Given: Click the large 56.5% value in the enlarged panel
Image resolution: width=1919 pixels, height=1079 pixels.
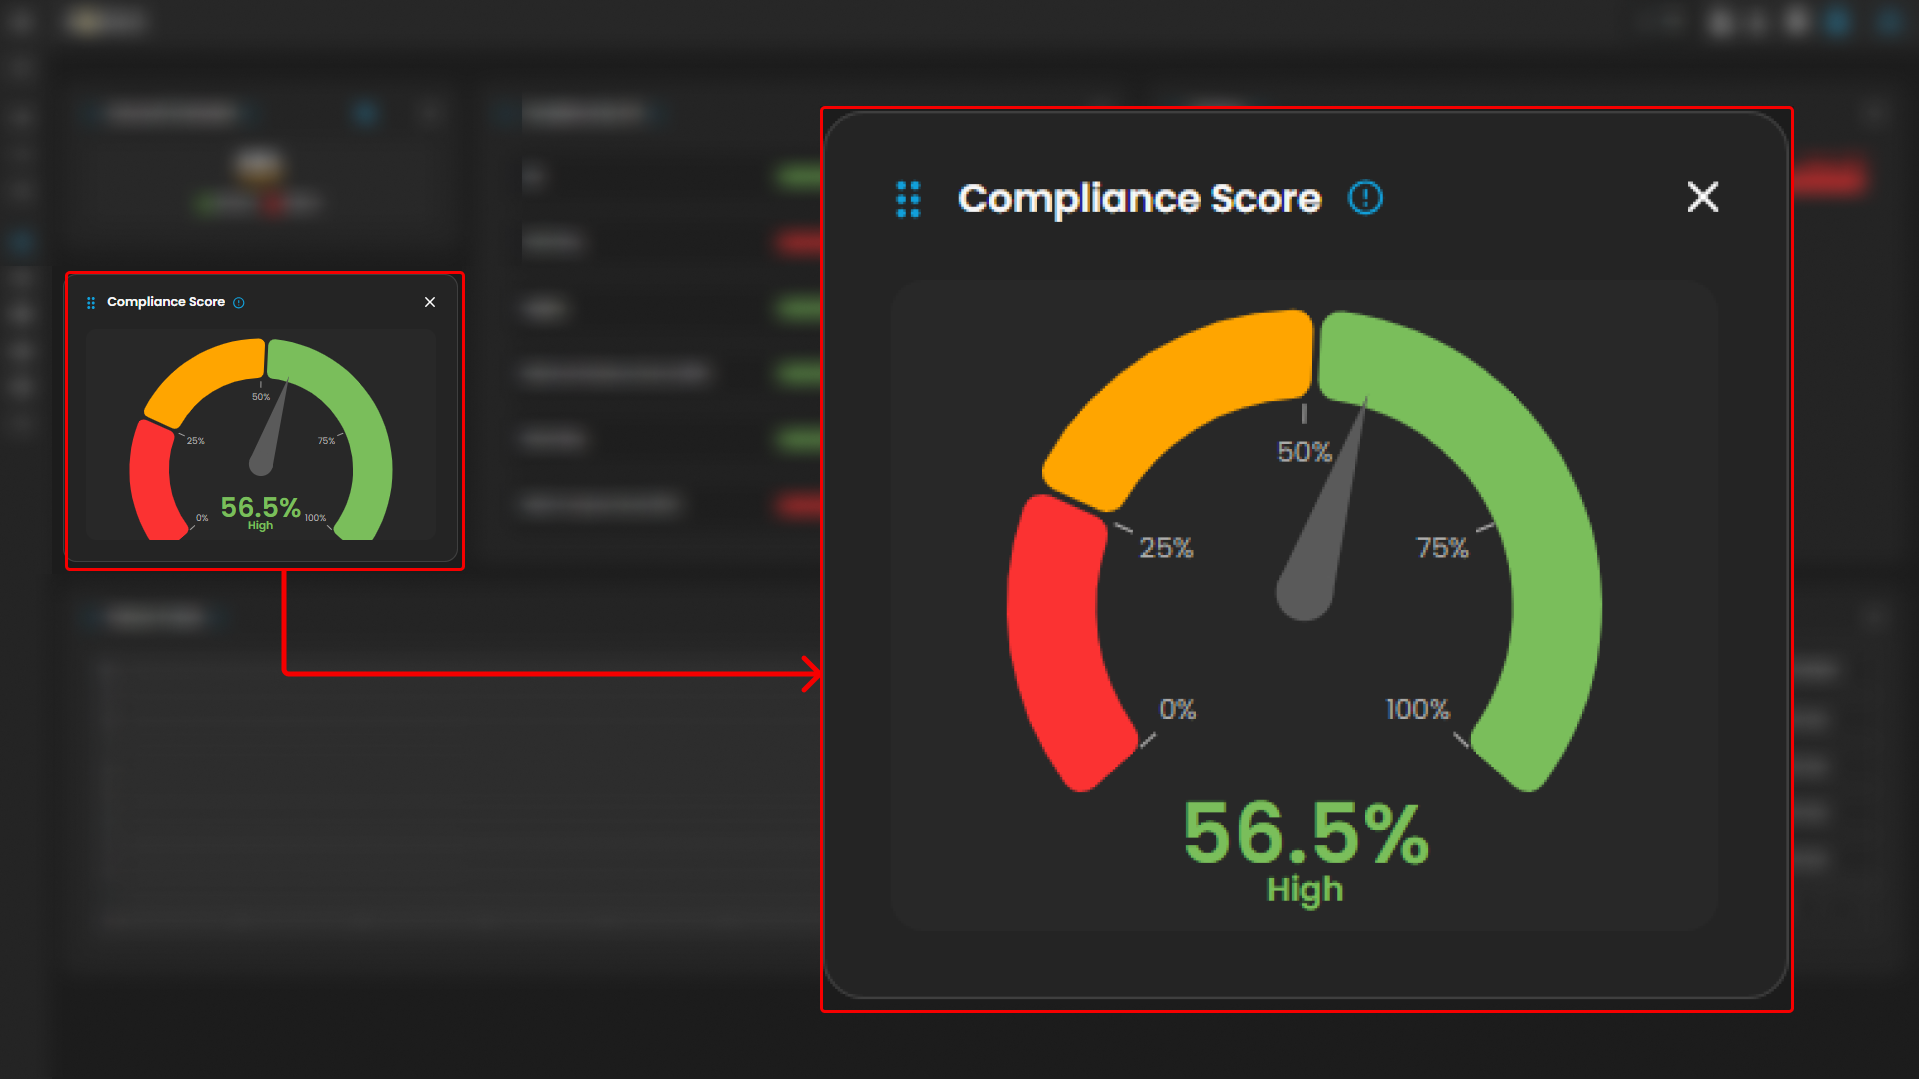Looking at the screenshot, I should pyautogui.click(x=1305, y=833).
